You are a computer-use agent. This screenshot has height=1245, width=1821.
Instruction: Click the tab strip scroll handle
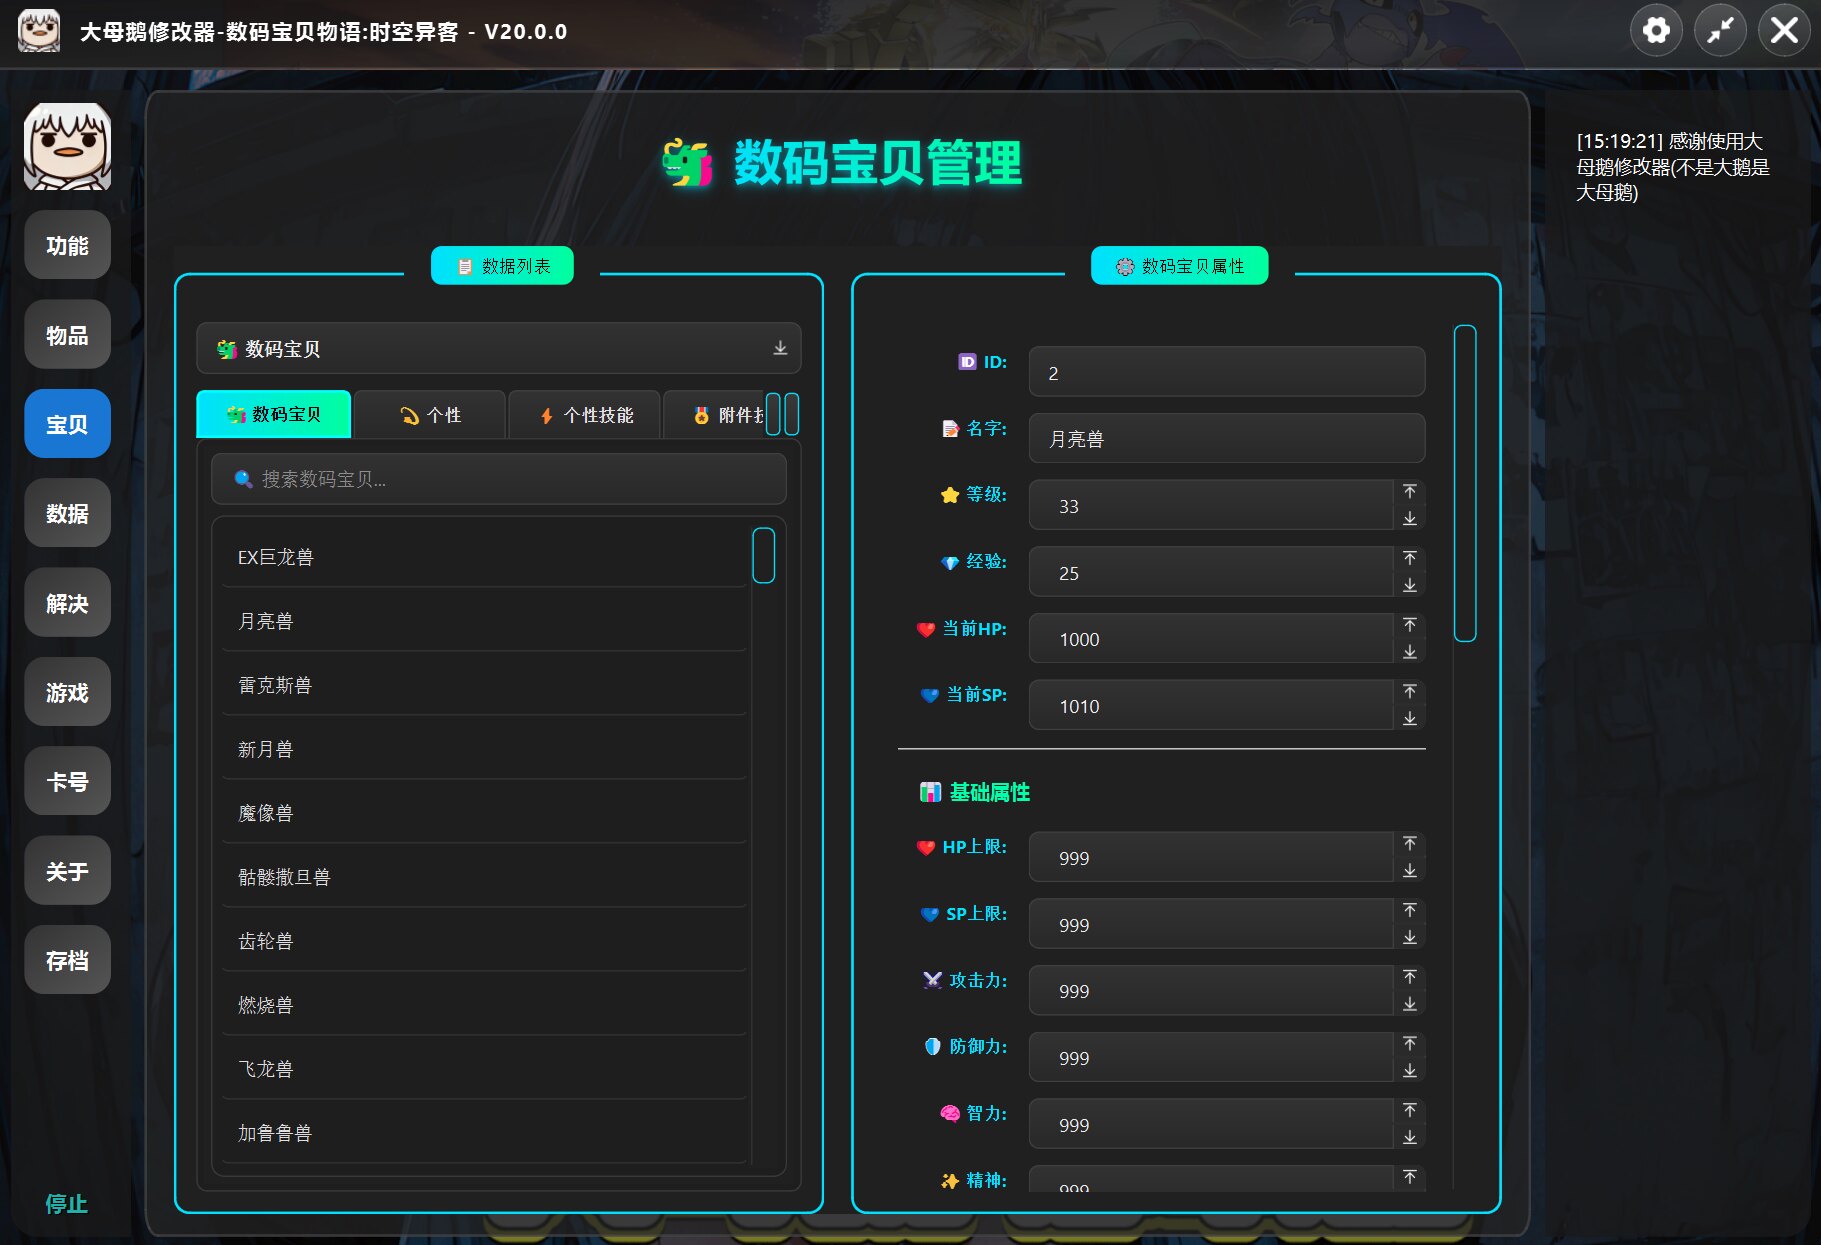(x=782, y=414)
